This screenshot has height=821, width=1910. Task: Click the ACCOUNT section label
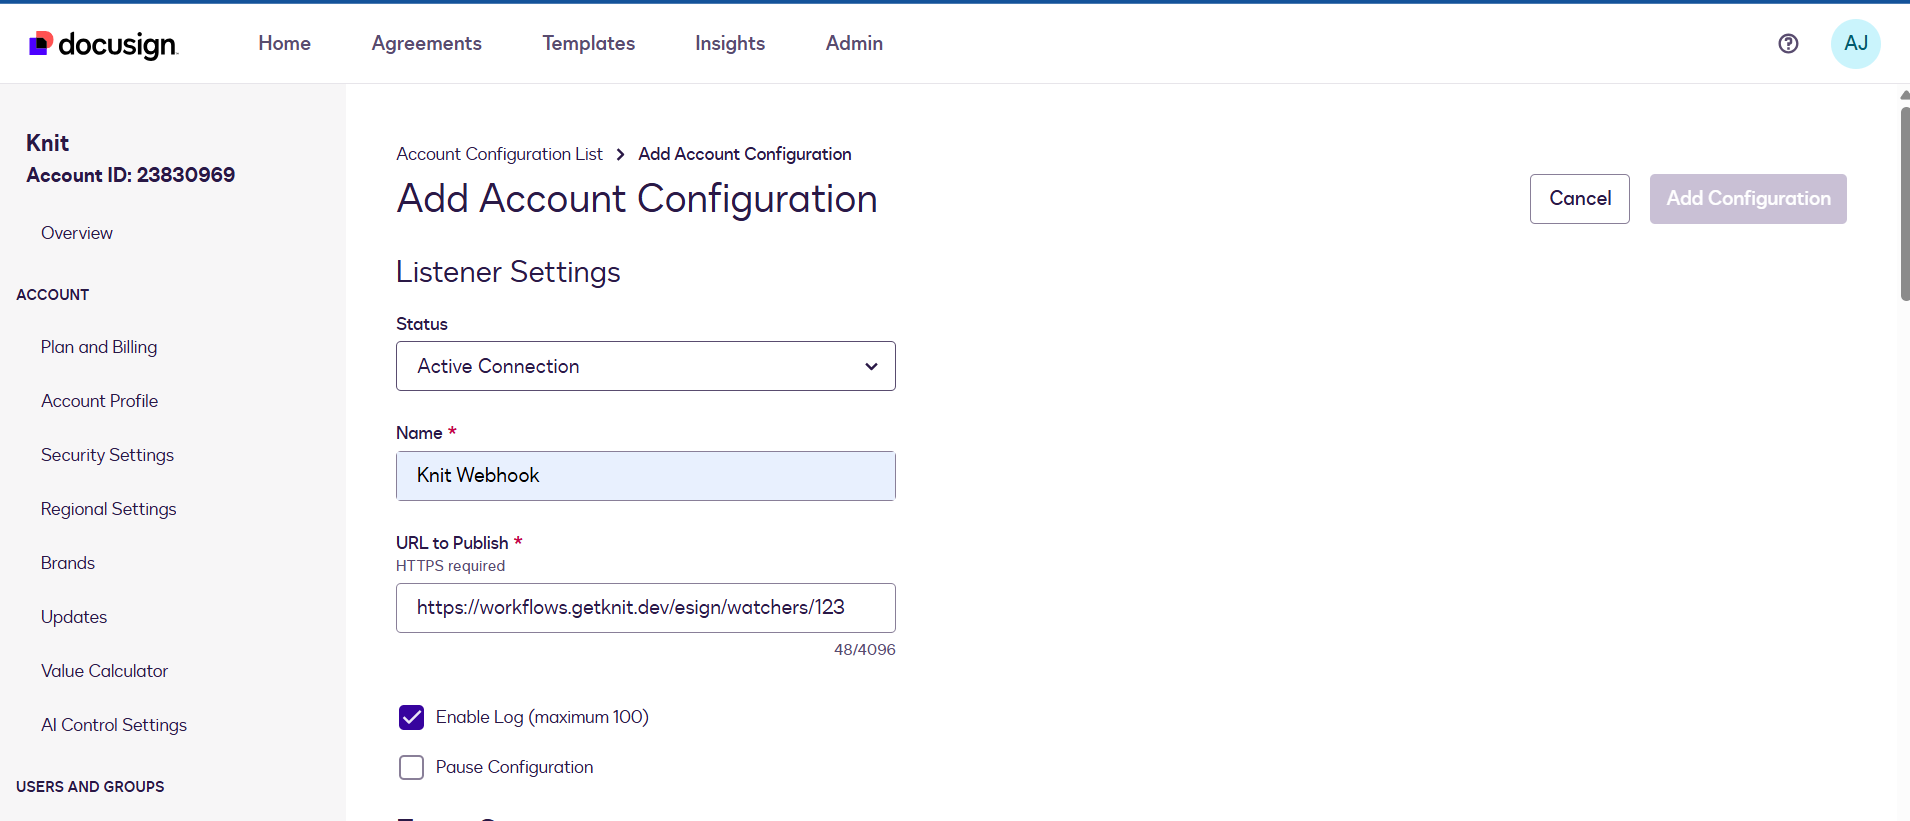(x=53, y=295)
